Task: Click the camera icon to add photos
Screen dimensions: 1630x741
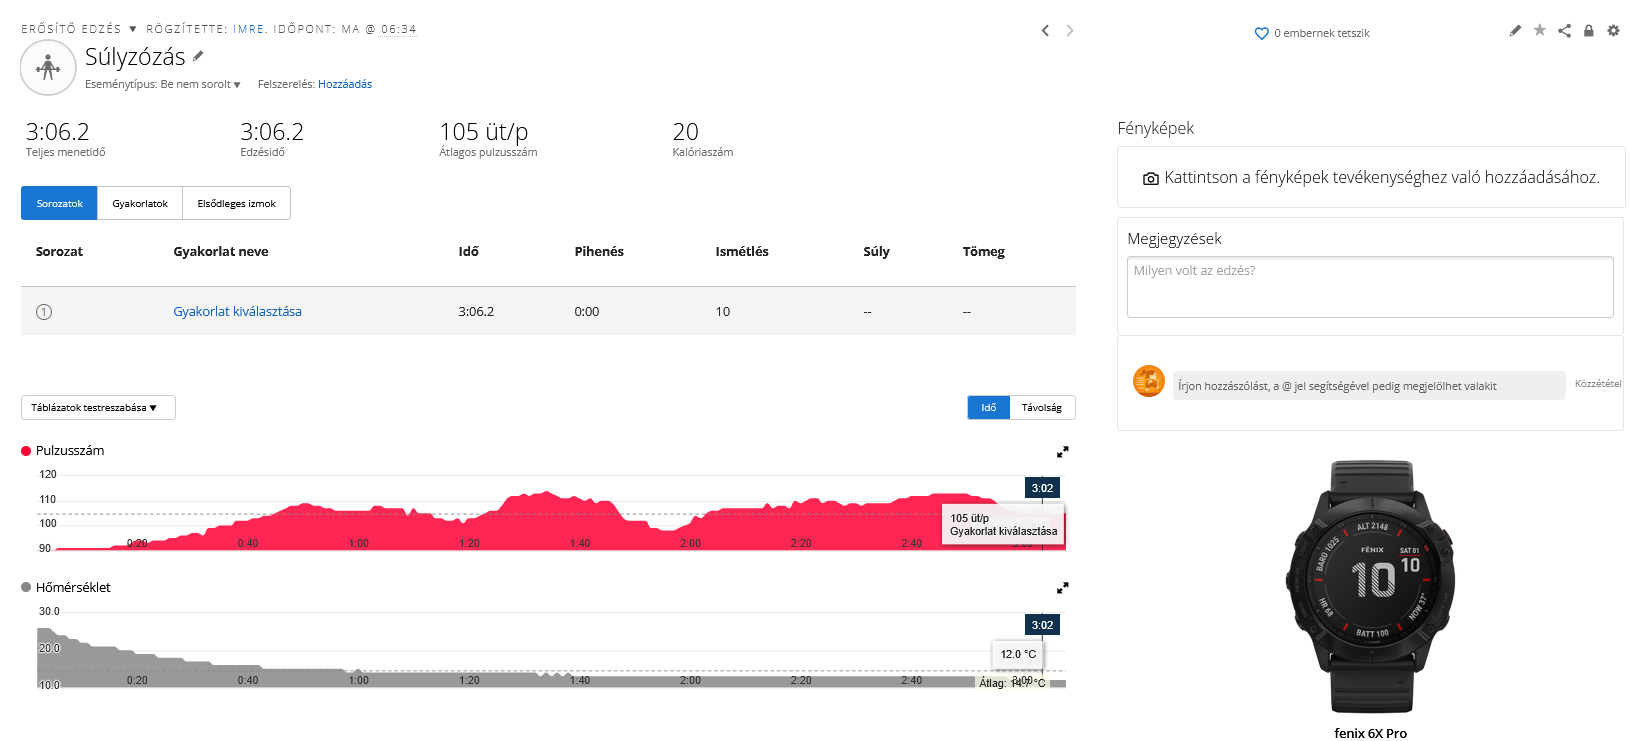Action: coord(1151,178)
